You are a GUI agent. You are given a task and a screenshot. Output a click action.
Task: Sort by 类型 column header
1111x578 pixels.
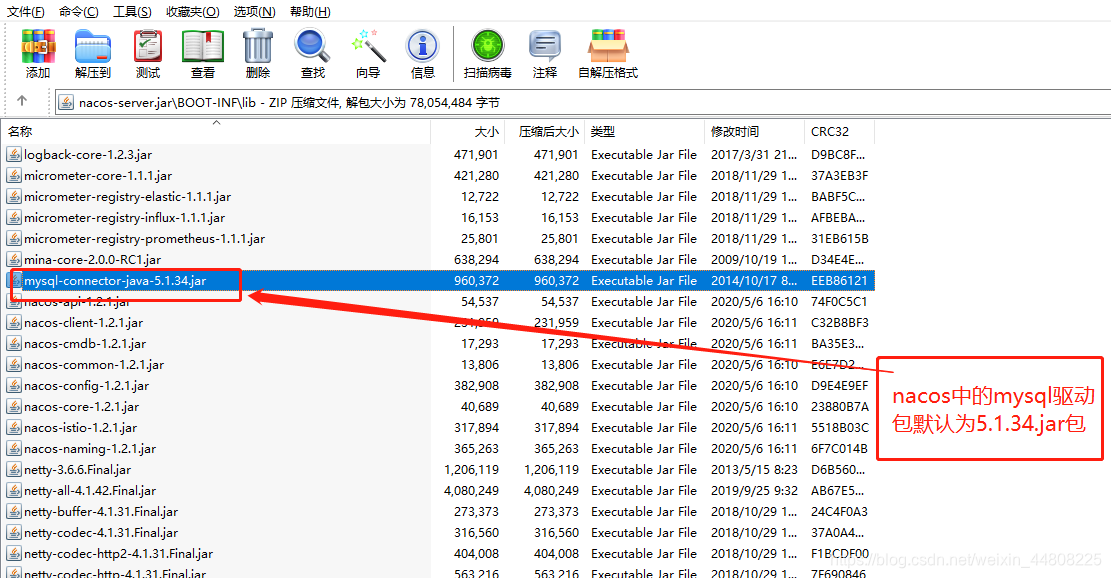(x=645, y=132)
